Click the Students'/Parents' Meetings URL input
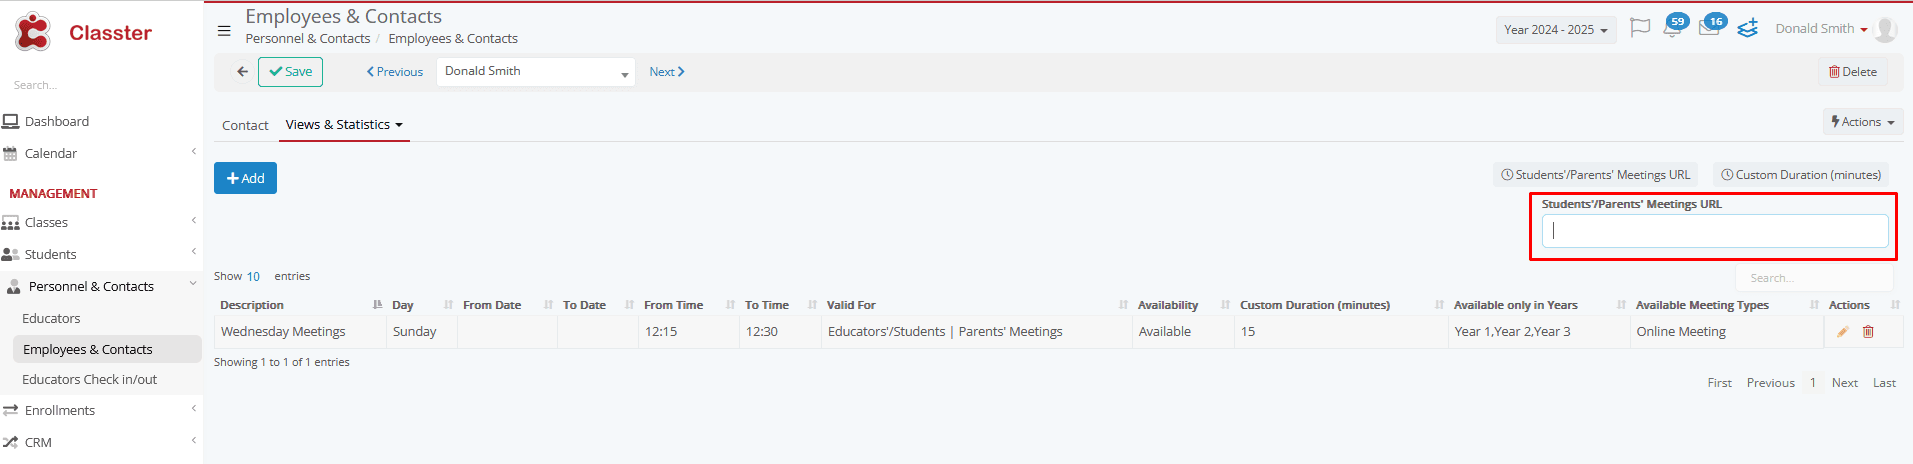The width and height of the screenshot is (1913, 464). pyautogui.click(x=1715, y=231)
